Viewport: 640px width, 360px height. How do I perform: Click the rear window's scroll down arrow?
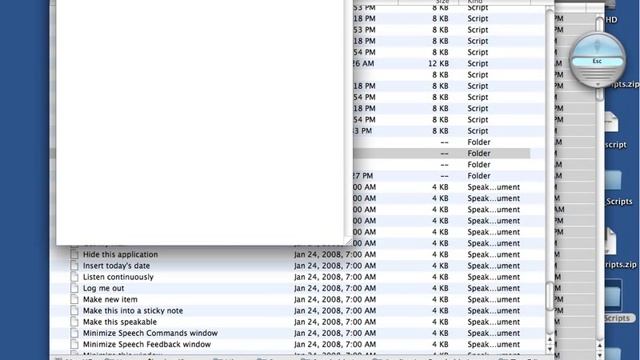(599, 354)
